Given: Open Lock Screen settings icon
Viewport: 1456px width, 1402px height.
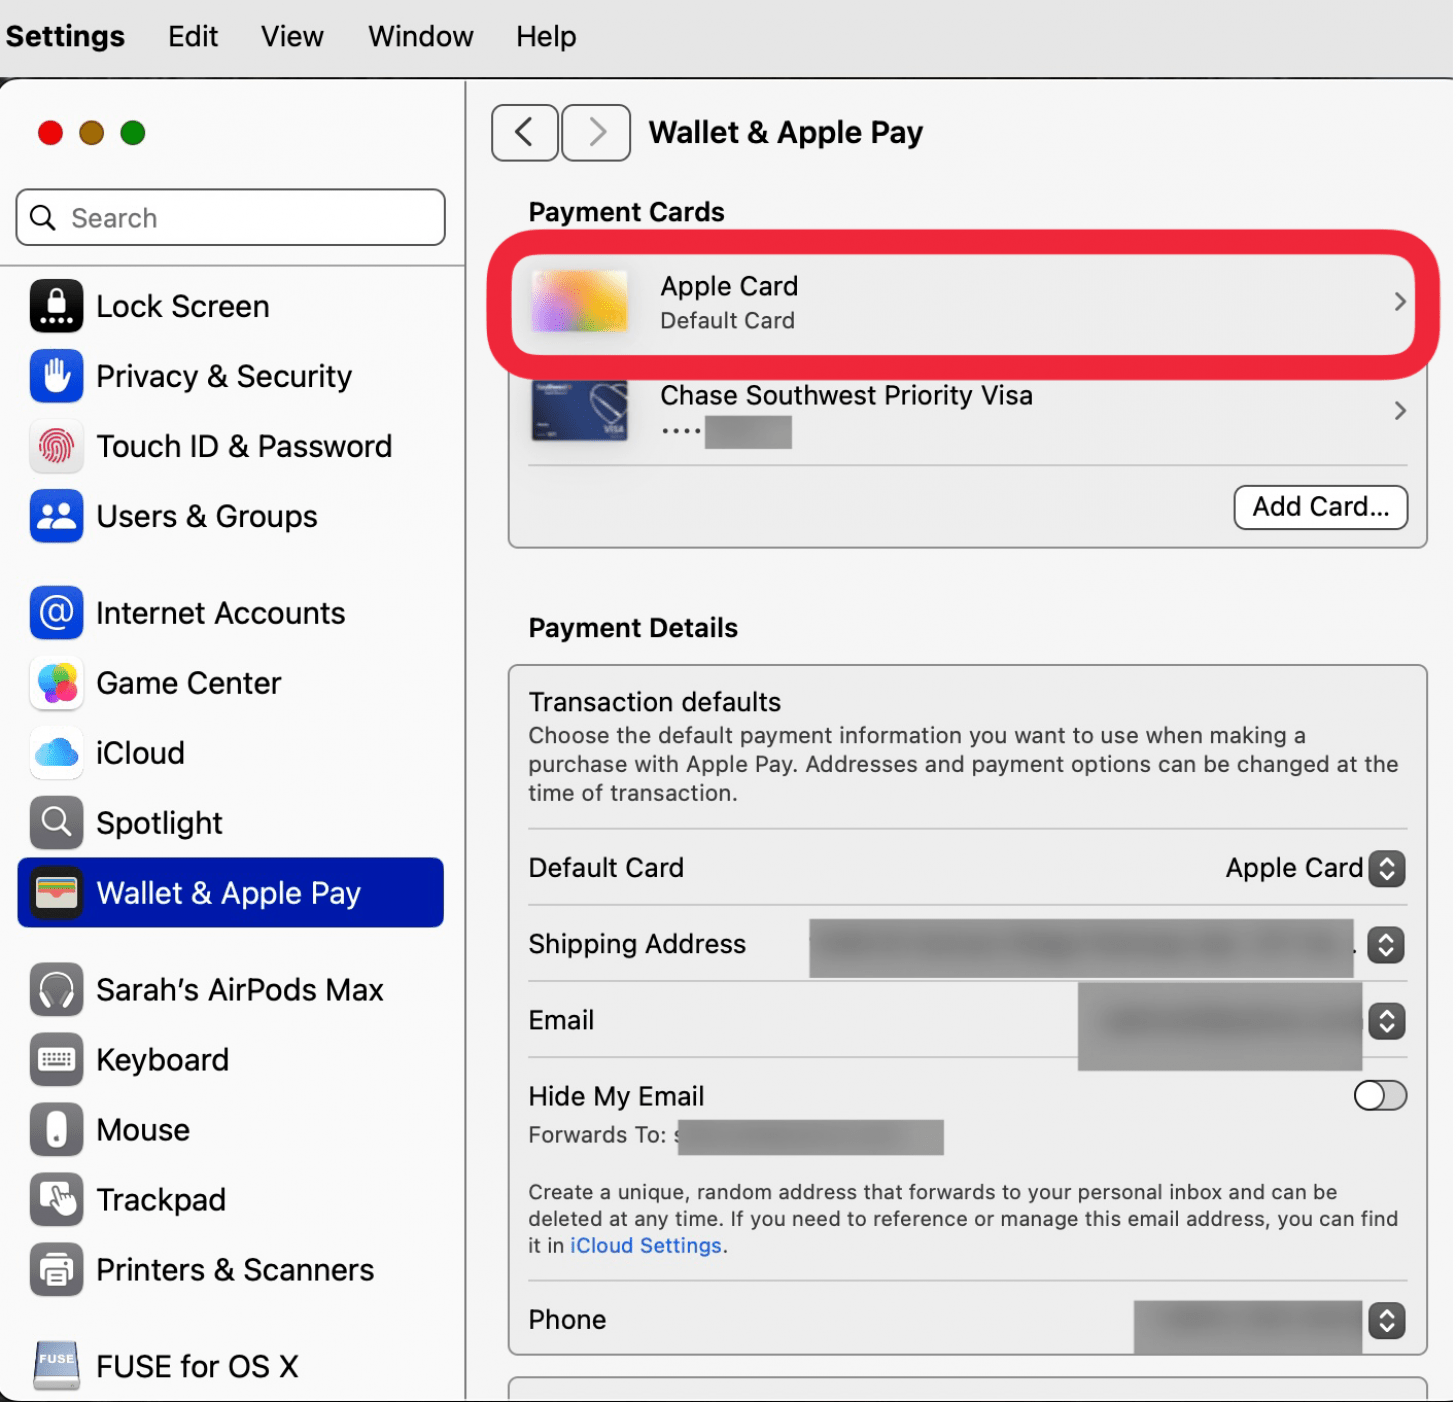Looking at the screenshot, I should [x=56, y=306].
